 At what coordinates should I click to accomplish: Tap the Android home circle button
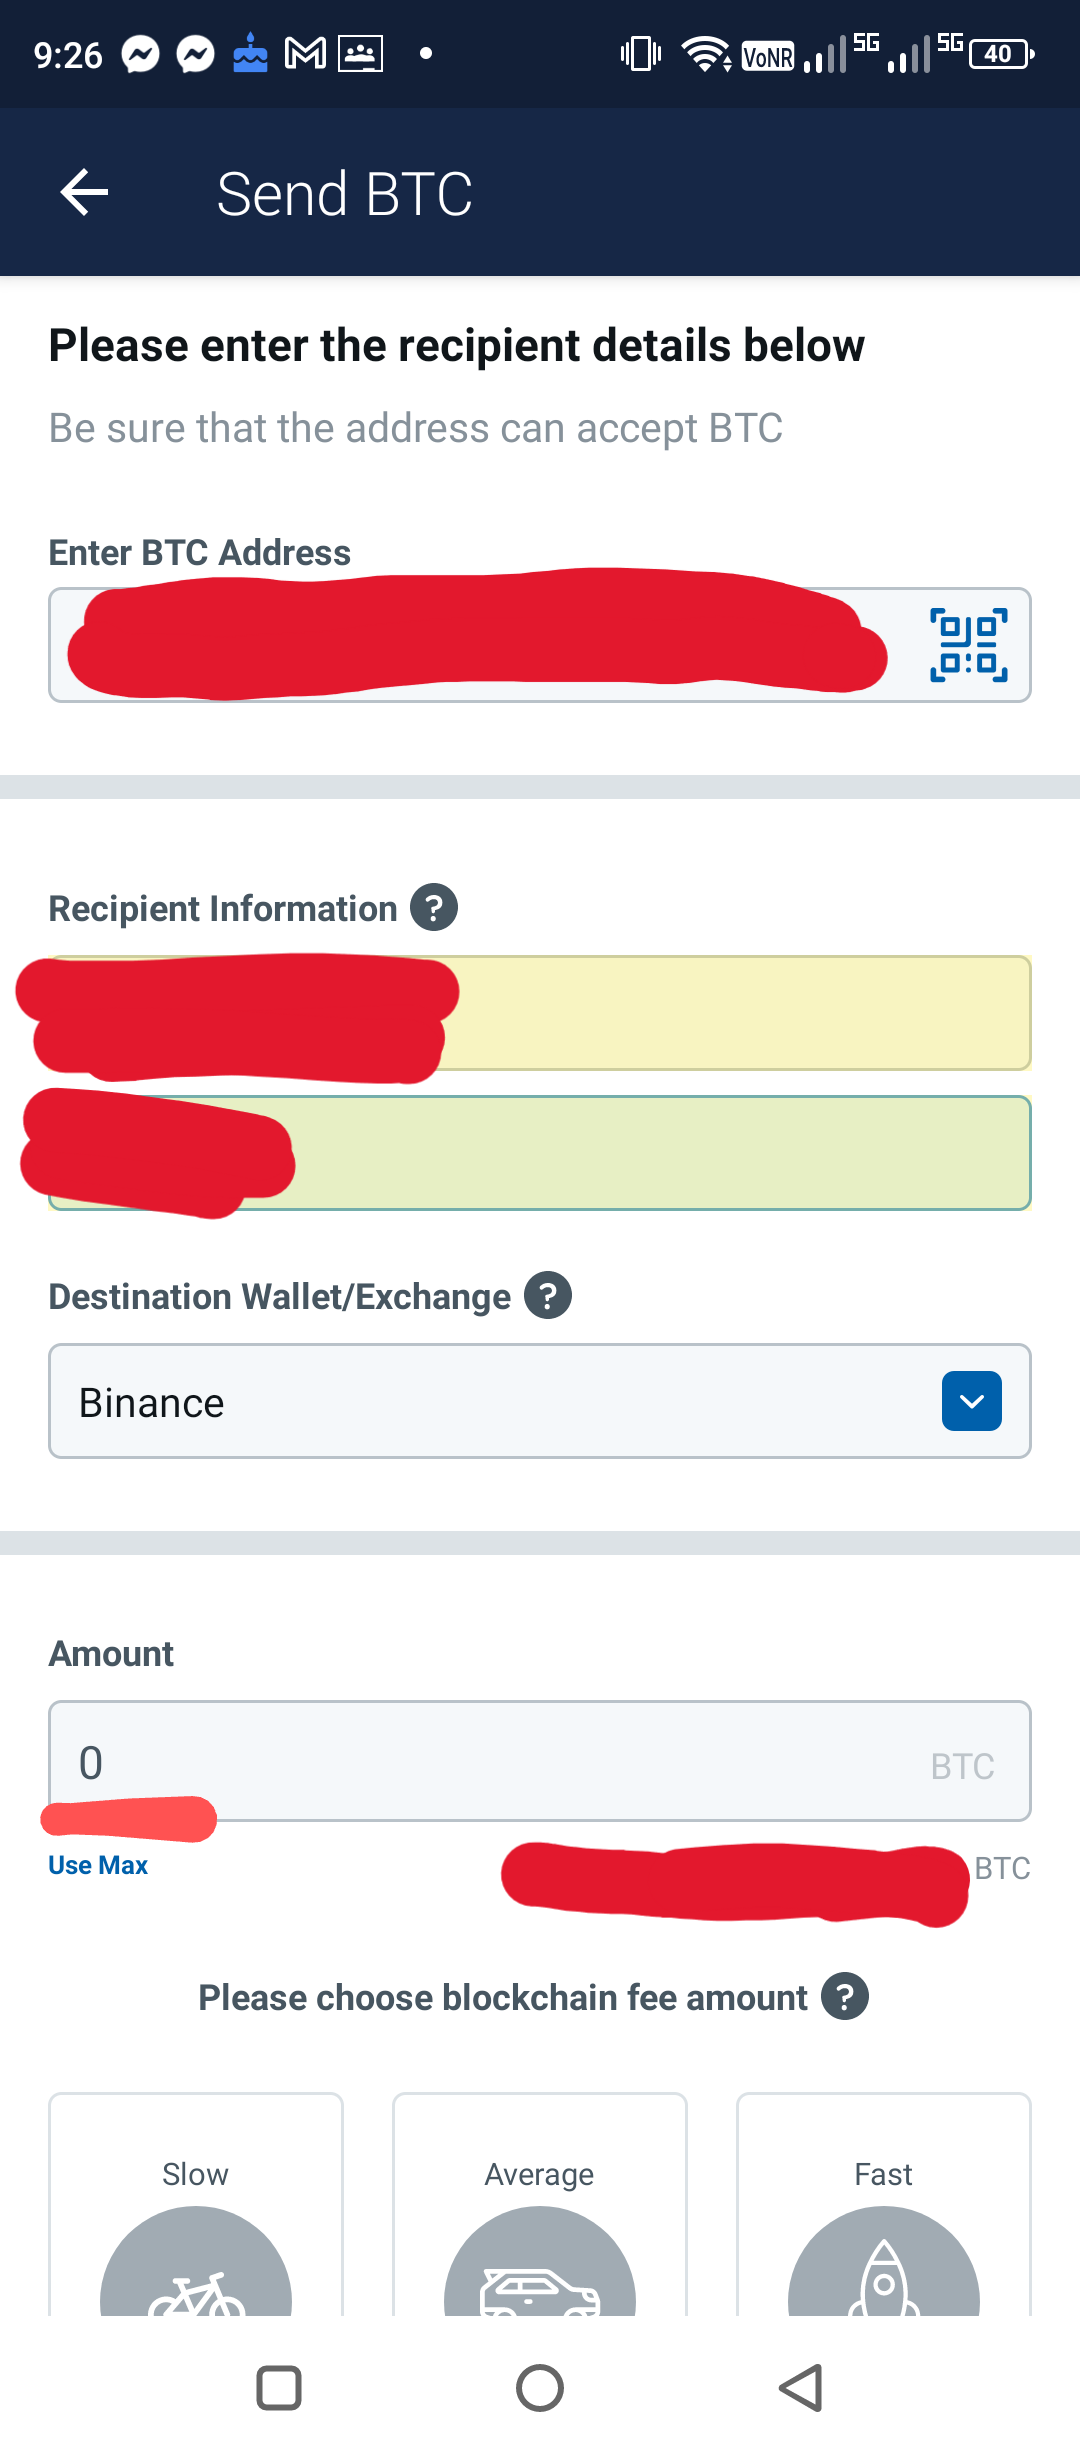pyautogui.click(x=540, y=2388)
